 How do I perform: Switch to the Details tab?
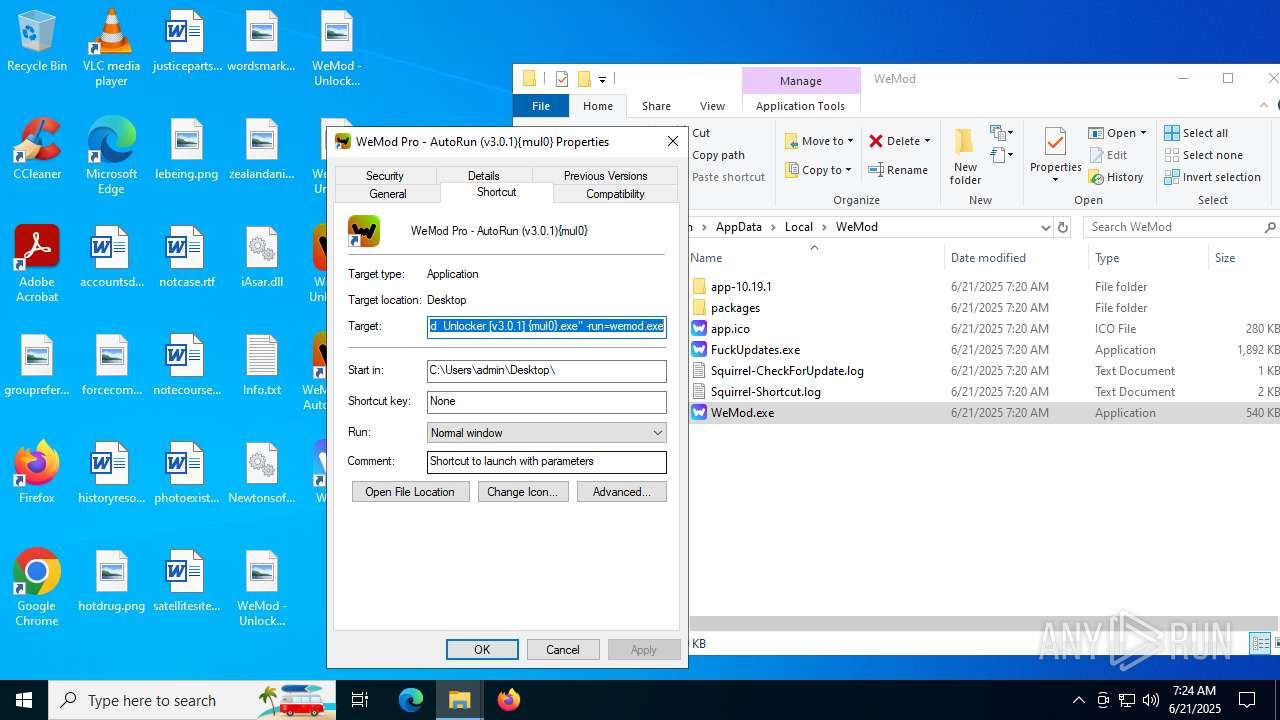[484, 175]
